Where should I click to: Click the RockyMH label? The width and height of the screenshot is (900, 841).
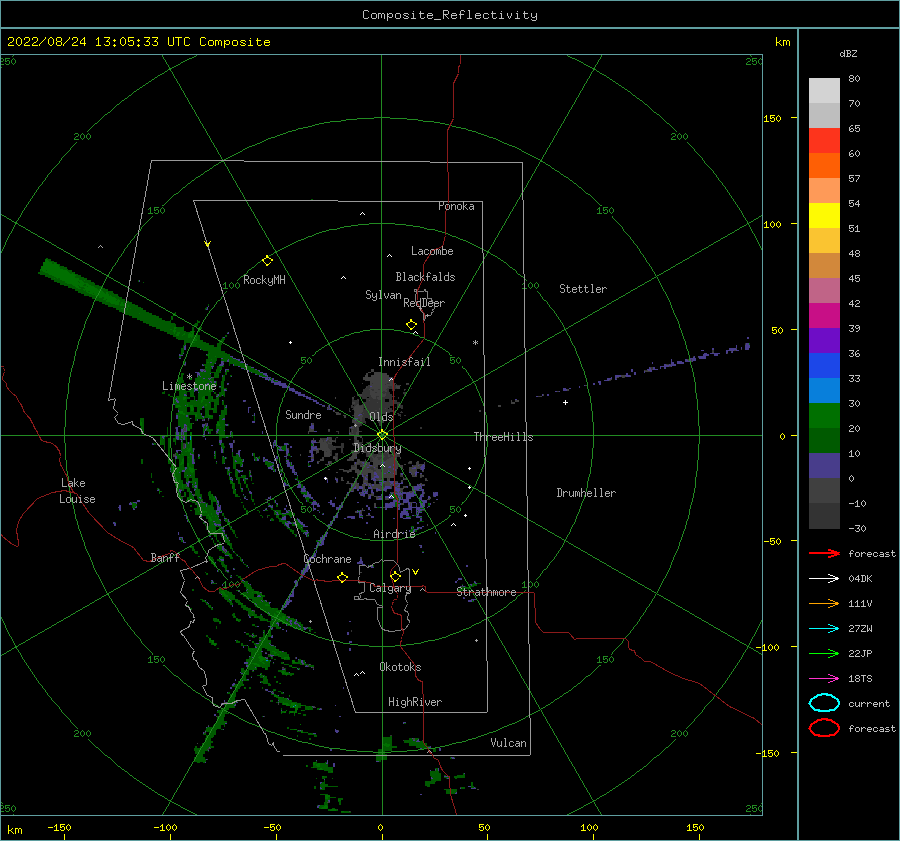coord(264,280)
